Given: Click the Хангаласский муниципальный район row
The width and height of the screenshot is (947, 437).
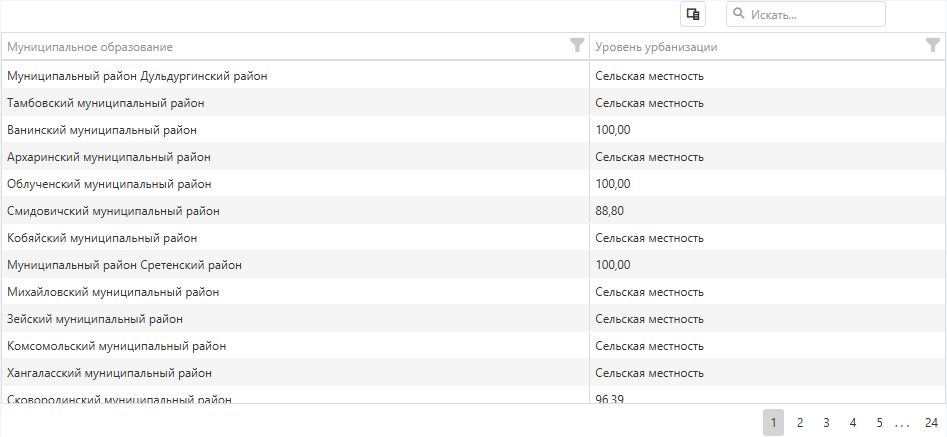Looking at the screenshot, I should tap(109, 373).
